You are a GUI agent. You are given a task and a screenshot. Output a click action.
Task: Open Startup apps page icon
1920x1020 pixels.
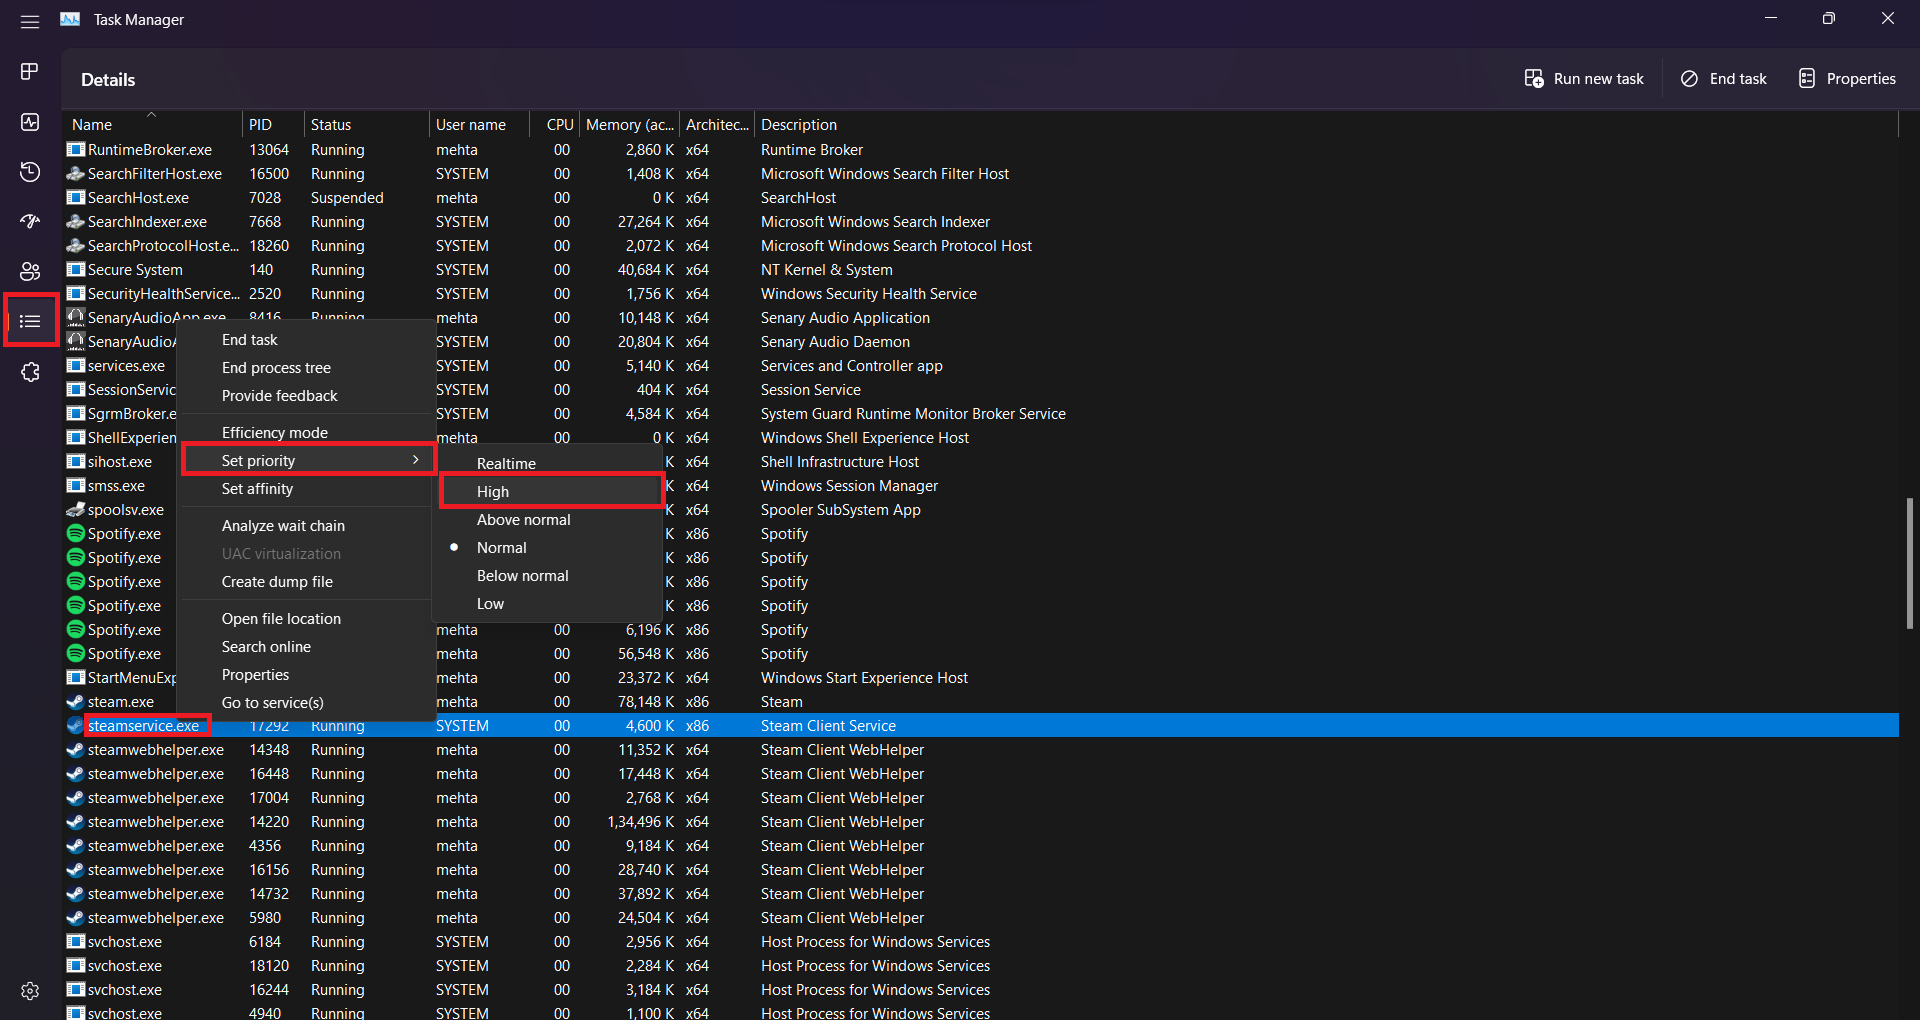(x=30, y=221)
